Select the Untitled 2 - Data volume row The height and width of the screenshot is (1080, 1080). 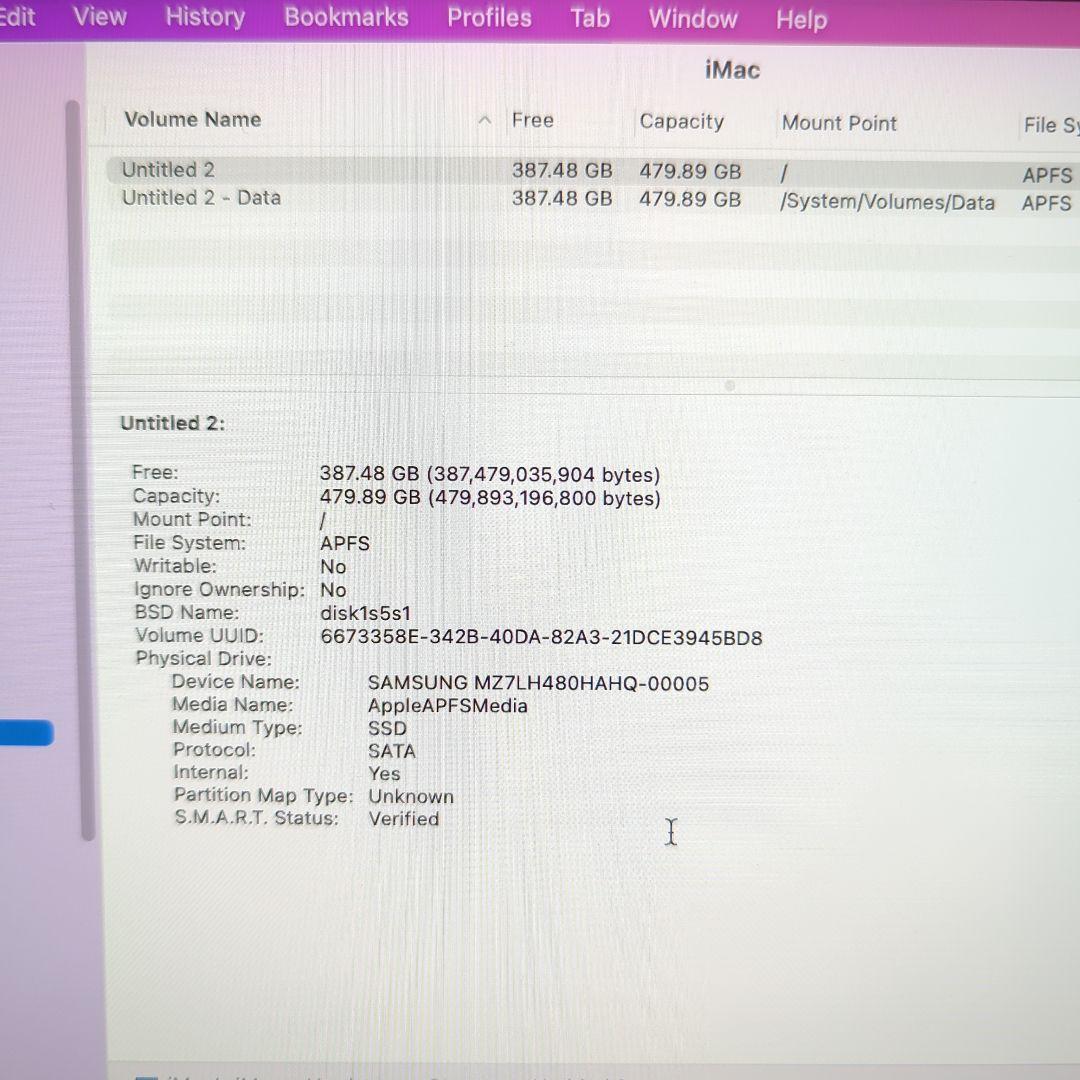point(300,199)
